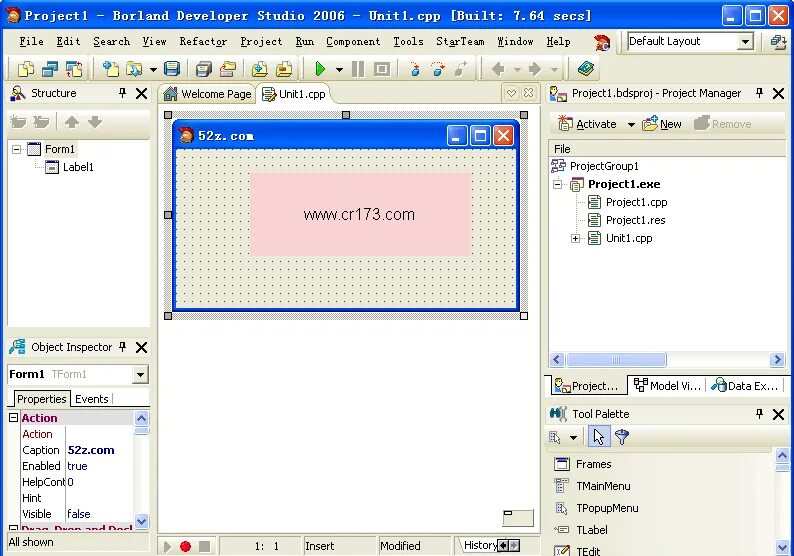Open the Run button dropdown arrow
The height and width of the screenshot is (556, 794).
pyautogui.click(x=339, y=69)
